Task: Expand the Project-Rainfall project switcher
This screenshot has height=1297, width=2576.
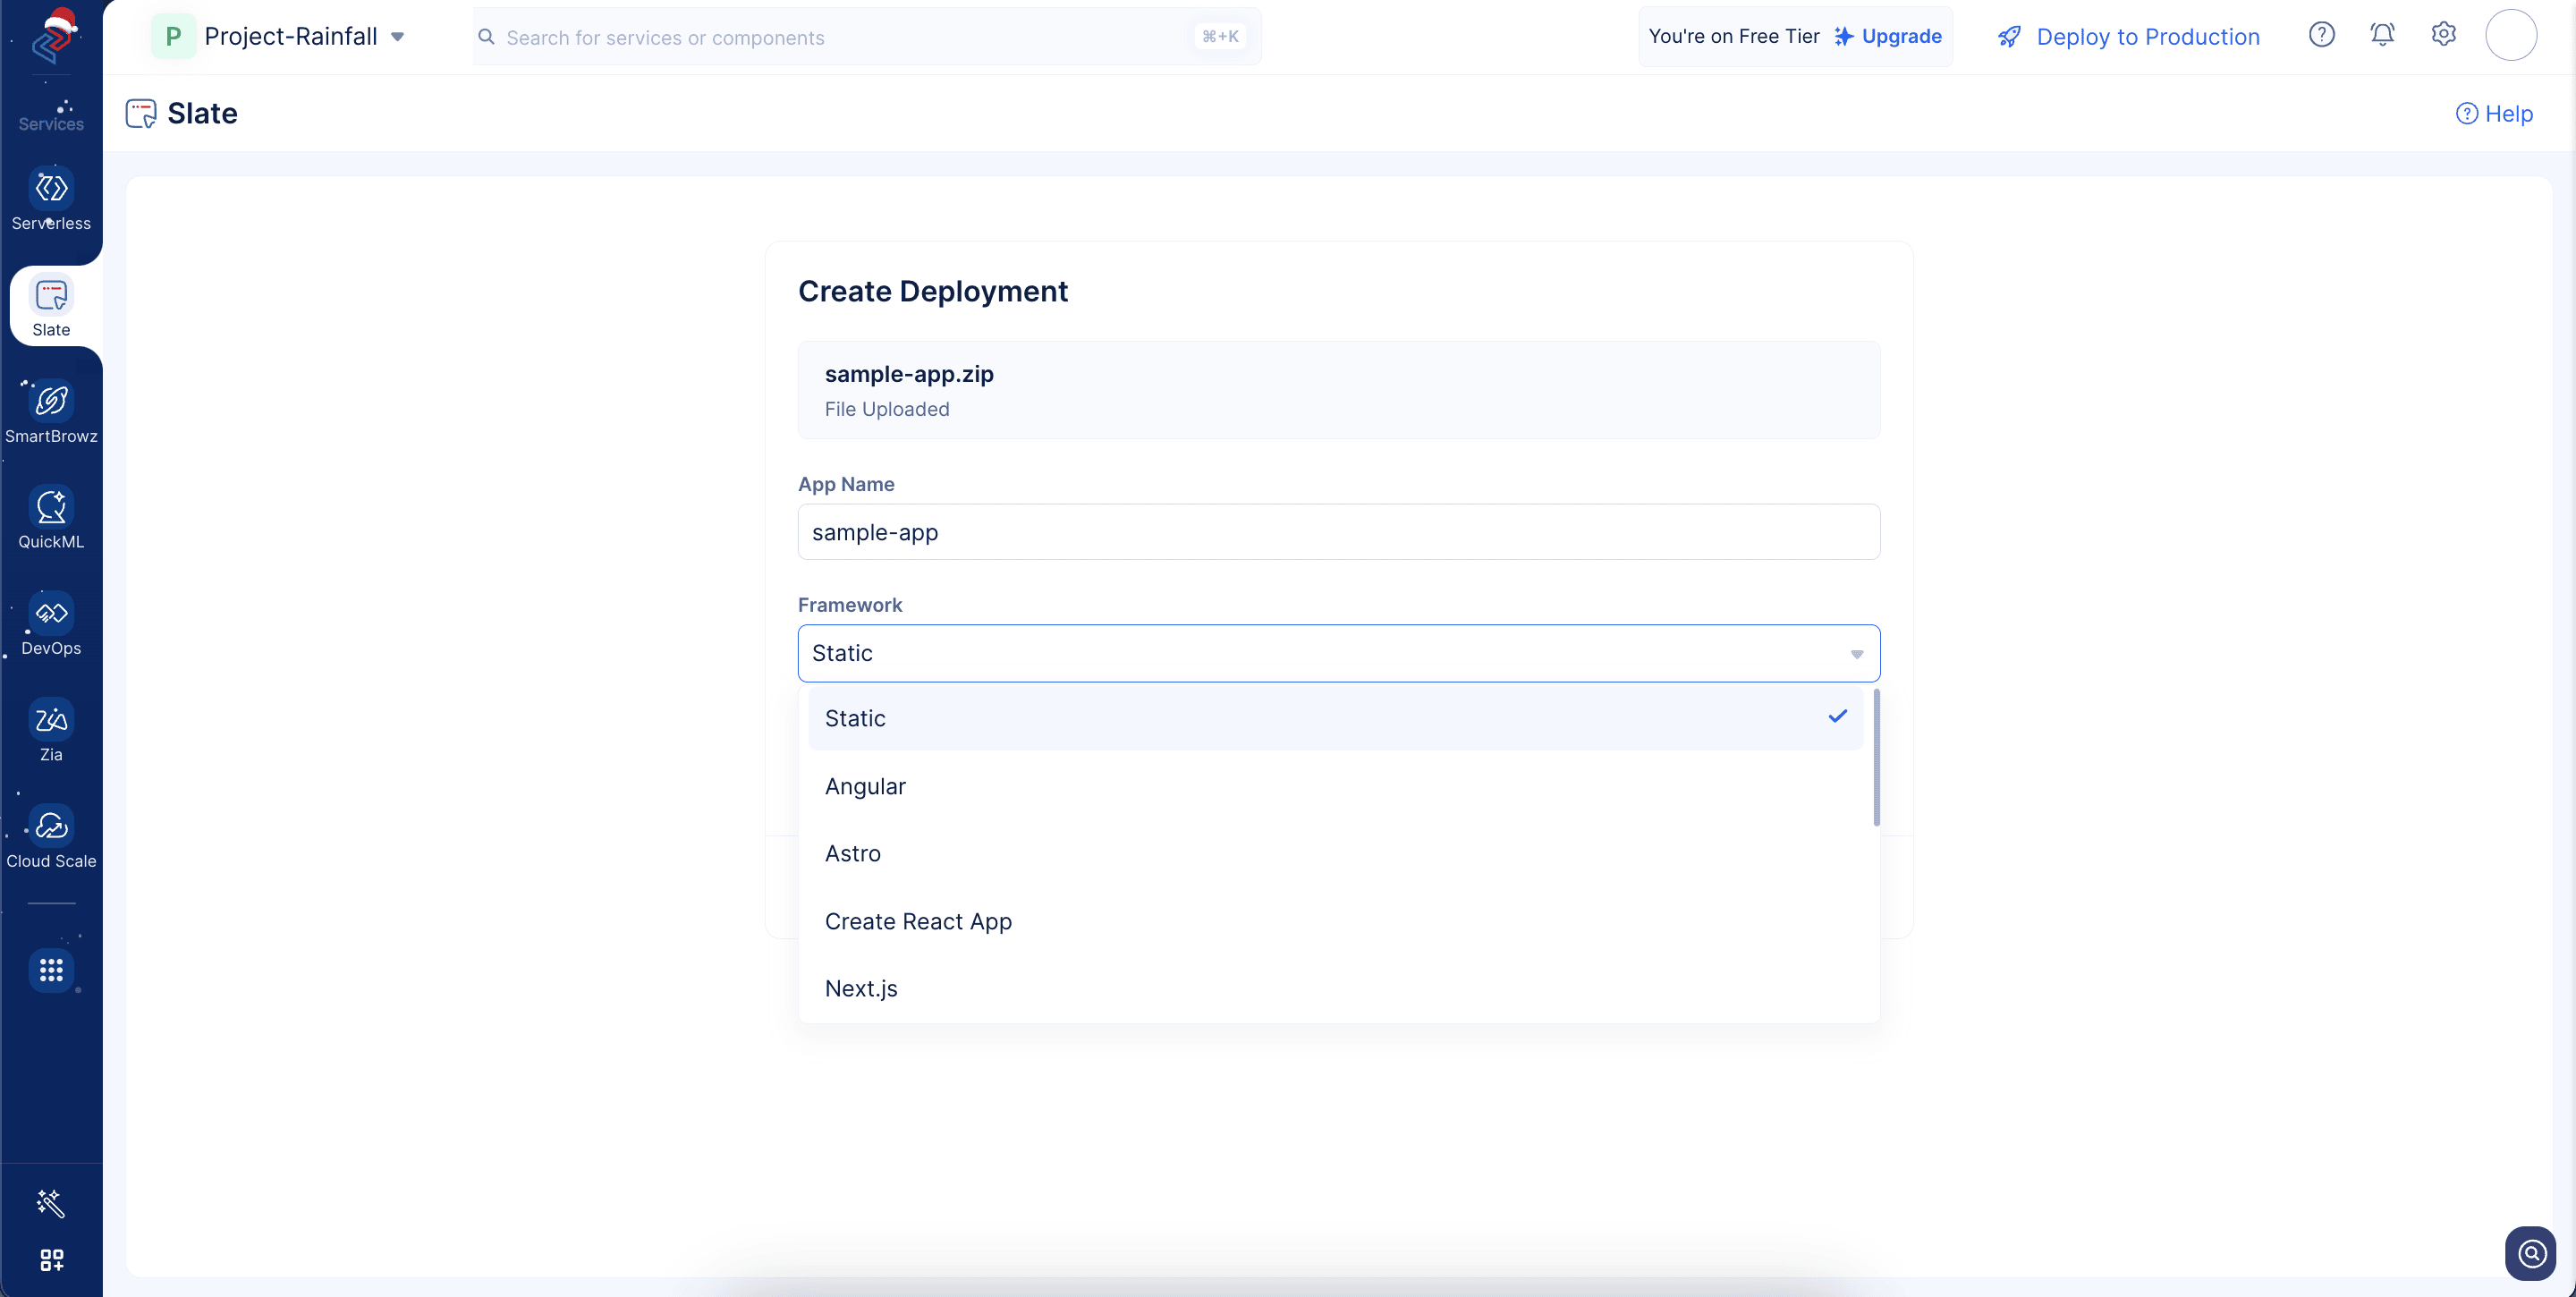Action: coord(397,37)
